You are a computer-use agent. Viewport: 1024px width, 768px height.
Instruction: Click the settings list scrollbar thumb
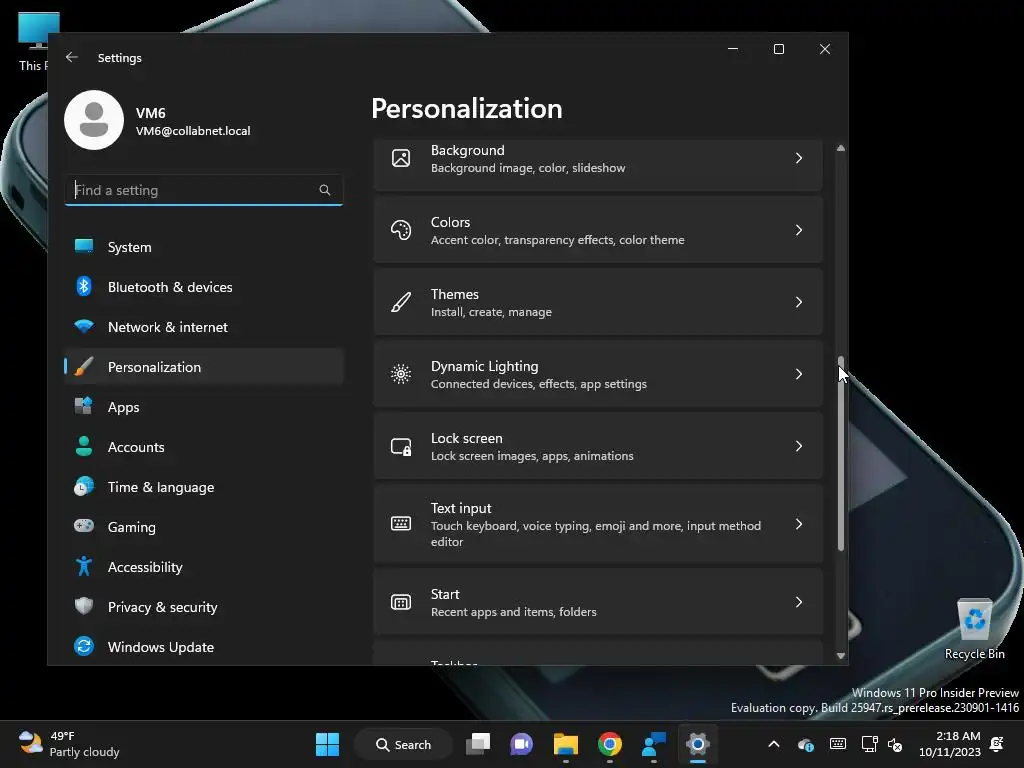pyautogui.click(x=840, y=453)
